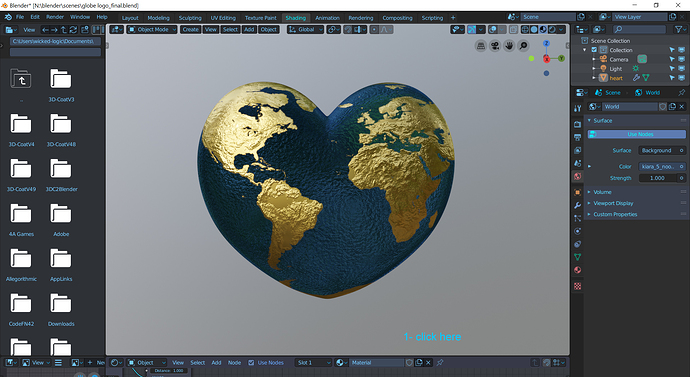Screen dimensions: 690x377
Task: Click the zoom magnifier icon in viewport
Action: [523, 46]
